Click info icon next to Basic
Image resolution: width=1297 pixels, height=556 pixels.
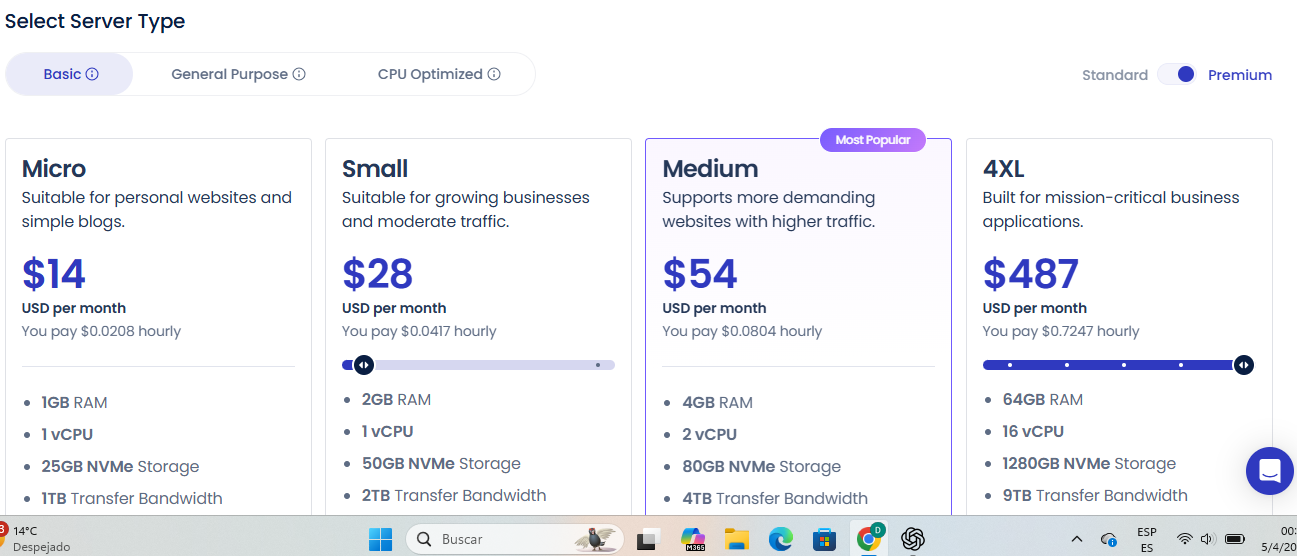click(x=92, y=74)
